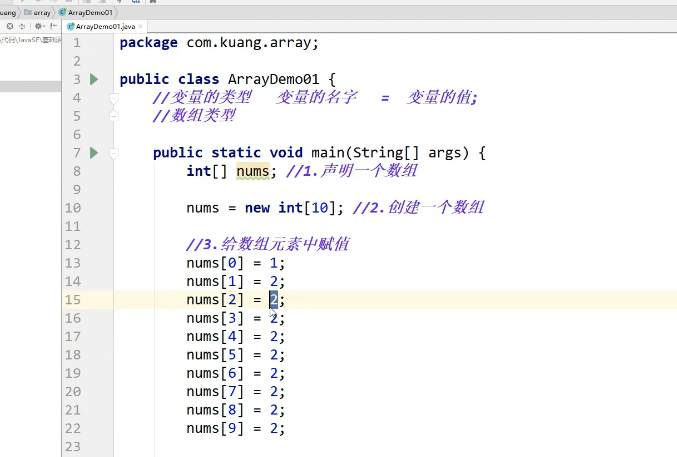Click the comment '//数组类型' on line 5
This screenshot has width=677, height=457.
[x=194, y=116]
